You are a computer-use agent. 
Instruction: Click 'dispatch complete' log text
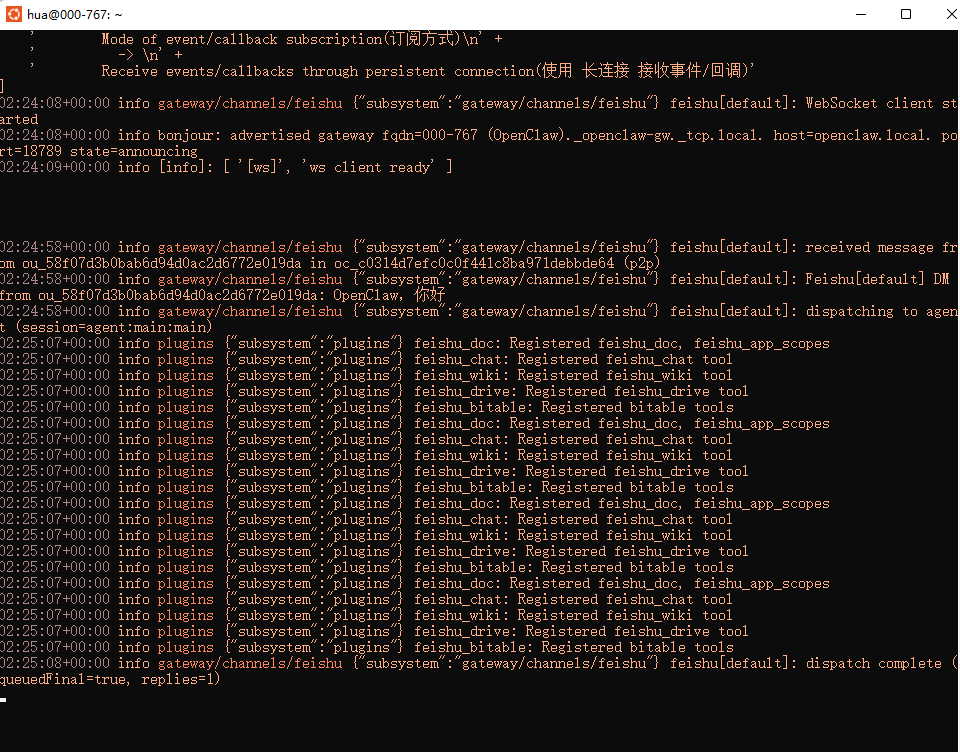point(874,663)
